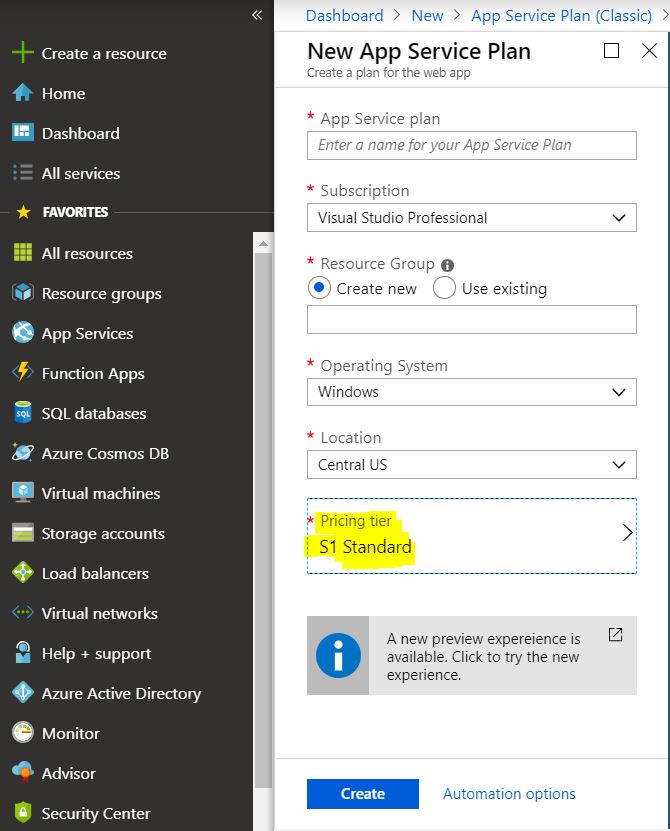This screenshot has height=831, width=670.
Task: Collapse the sidebar with the double chevron
Action: click(x=256, y=16)
